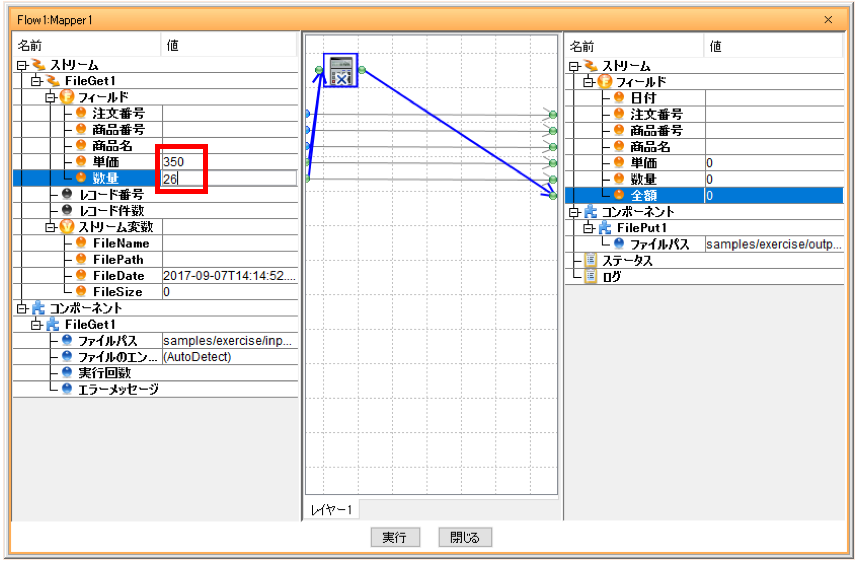Click the samples/exercise/inp... file path value

point(228,341)
